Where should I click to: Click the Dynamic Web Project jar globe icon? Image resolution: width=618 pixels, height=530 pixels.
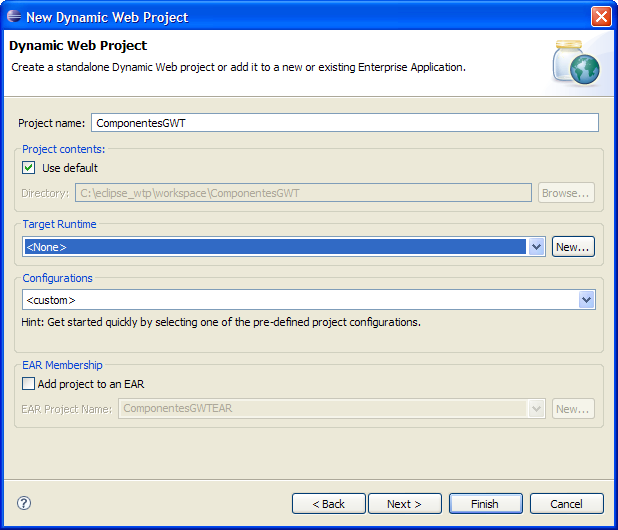tap(576, 64)
